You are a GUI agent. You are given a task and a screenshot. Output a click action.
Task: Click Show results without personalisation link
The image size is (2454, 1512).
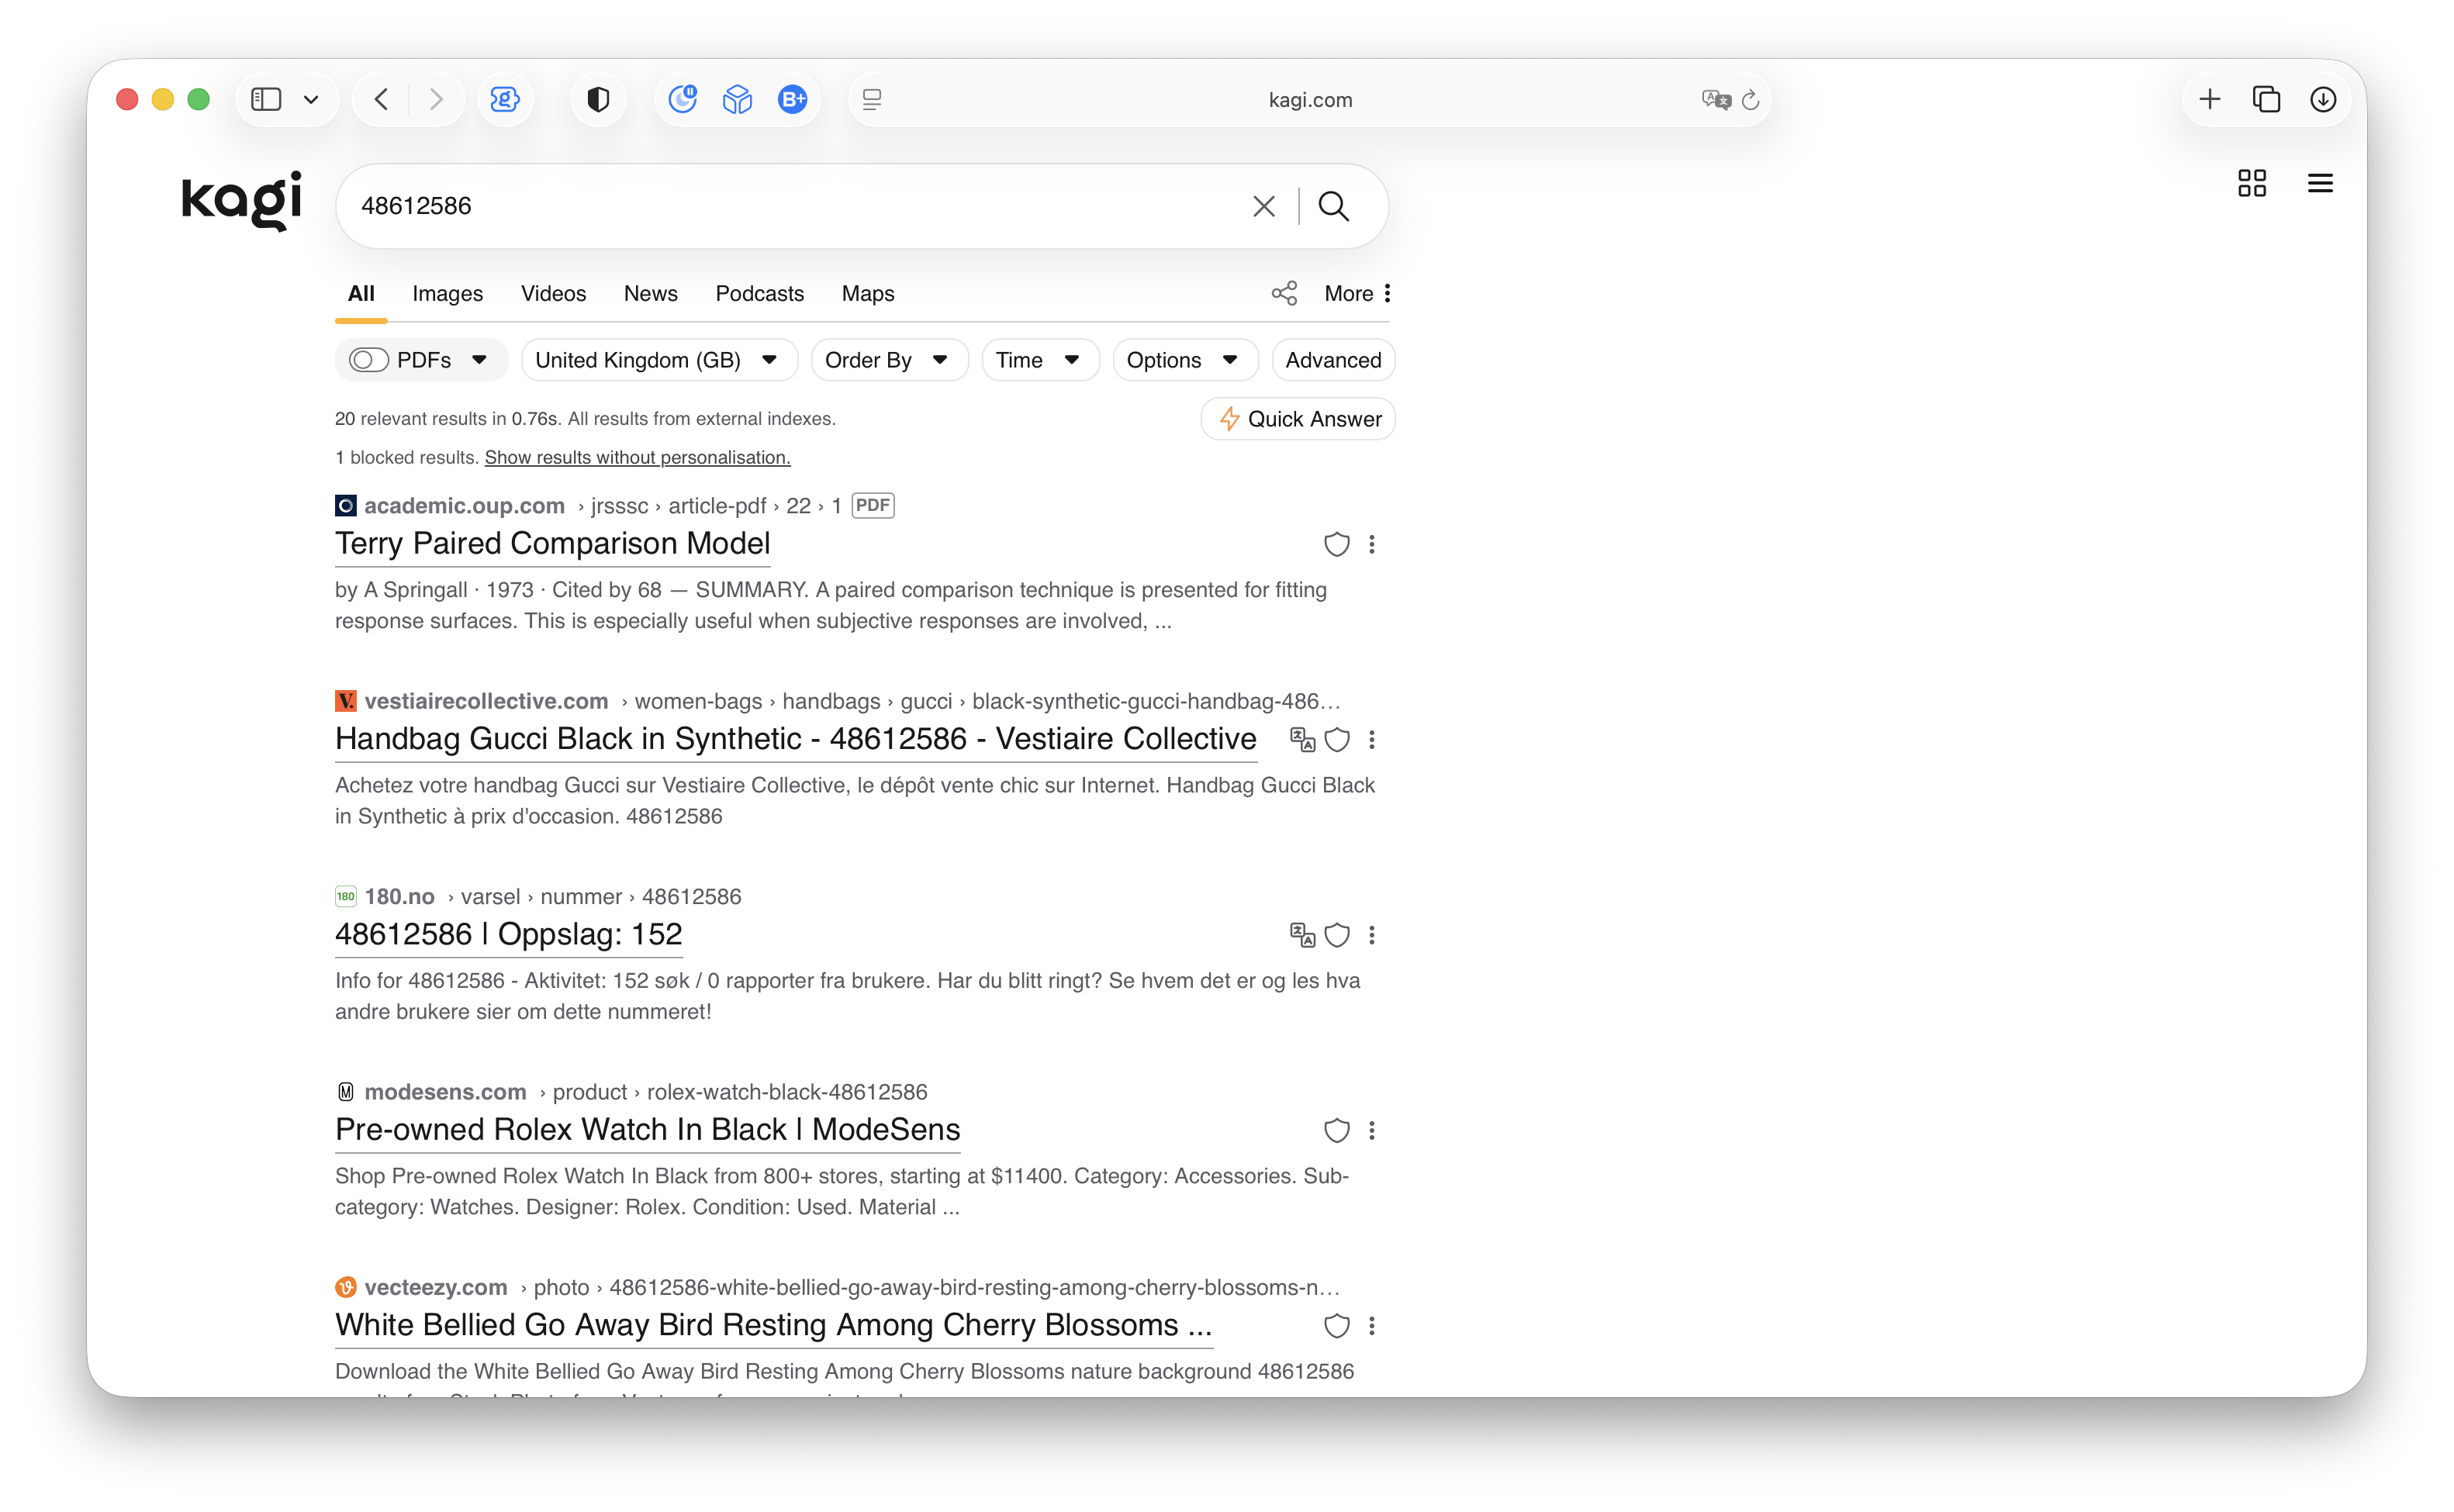(637, 457)
